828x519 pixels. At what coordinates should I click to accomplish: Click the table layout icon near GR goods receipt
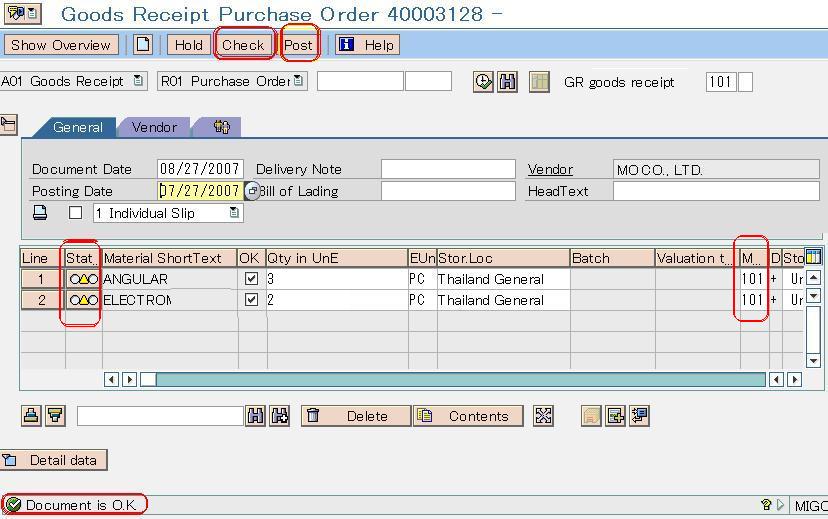pyautogui.click(x=540, y=82)
